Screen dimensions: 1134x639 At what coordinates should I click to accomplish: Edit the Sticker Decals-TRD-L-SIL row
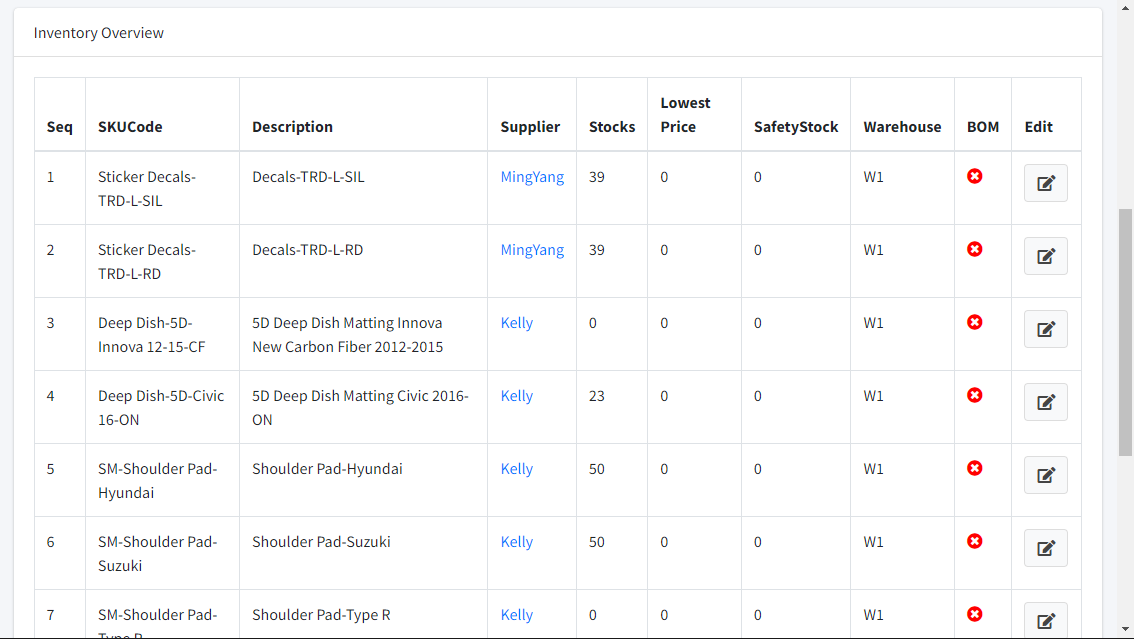click(x=1046, y=183)
